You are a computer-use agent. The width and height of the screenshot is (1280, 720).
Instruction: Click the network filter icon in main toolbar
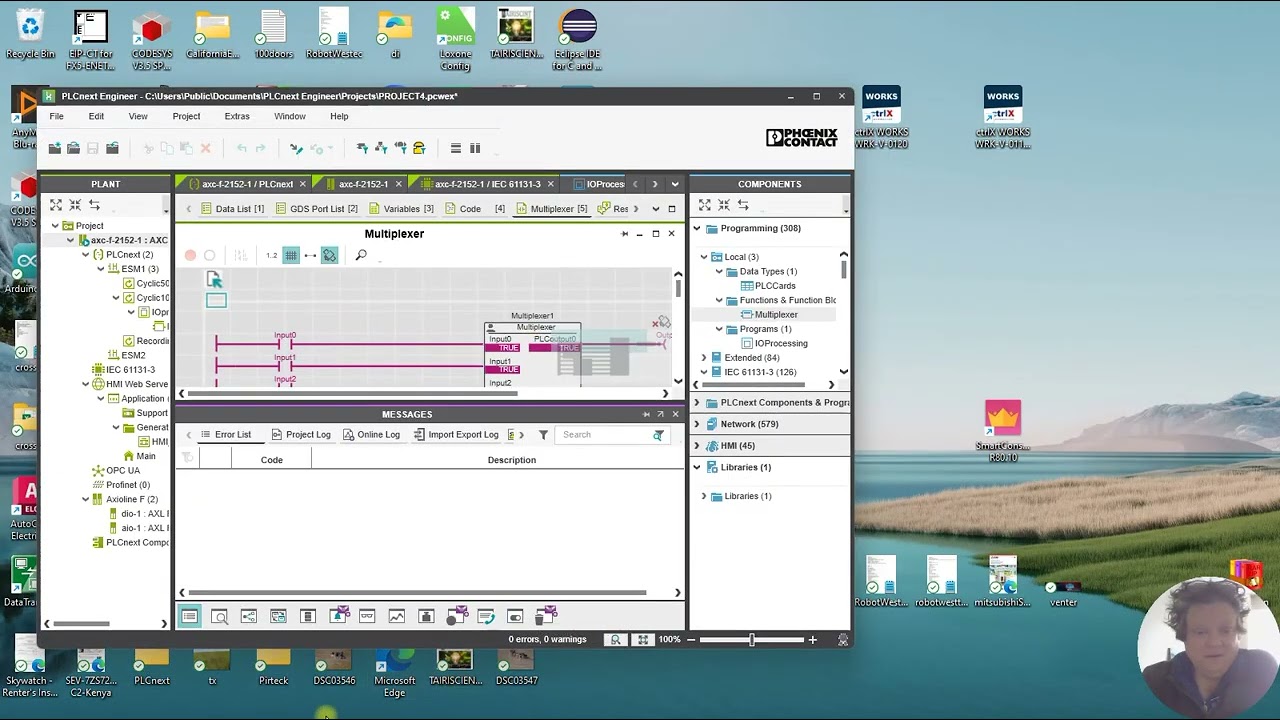[x=381, y=148]
